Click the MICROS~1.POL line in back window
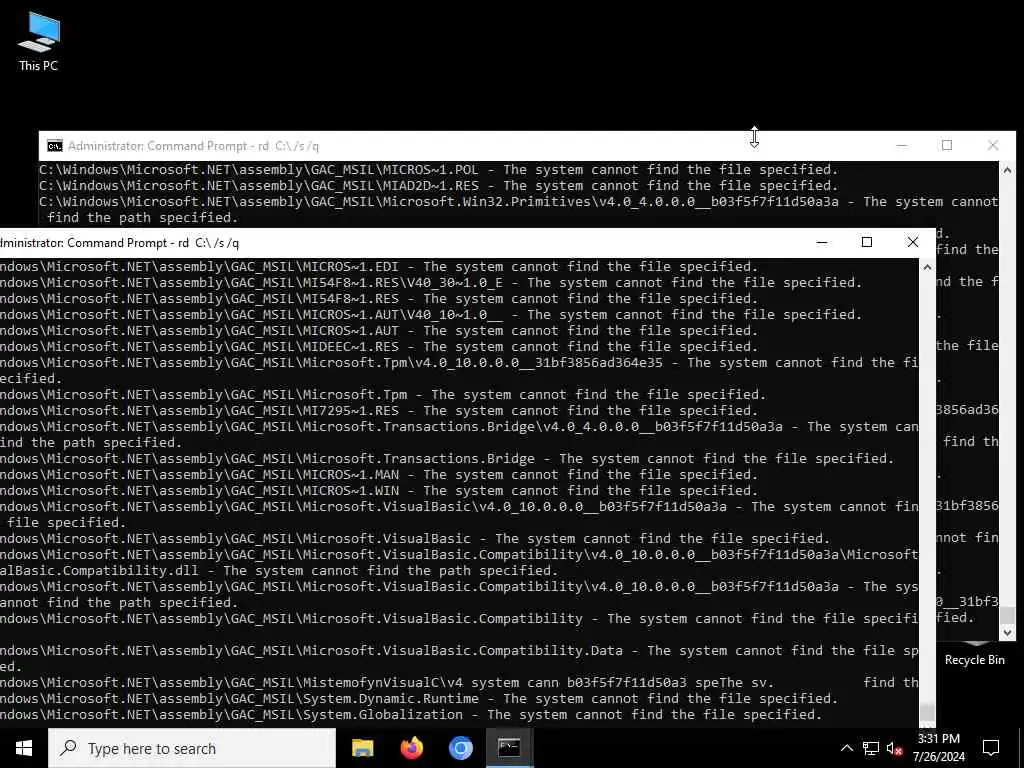Viewport: 1024px width, 768px height. [x=438, y=170]
